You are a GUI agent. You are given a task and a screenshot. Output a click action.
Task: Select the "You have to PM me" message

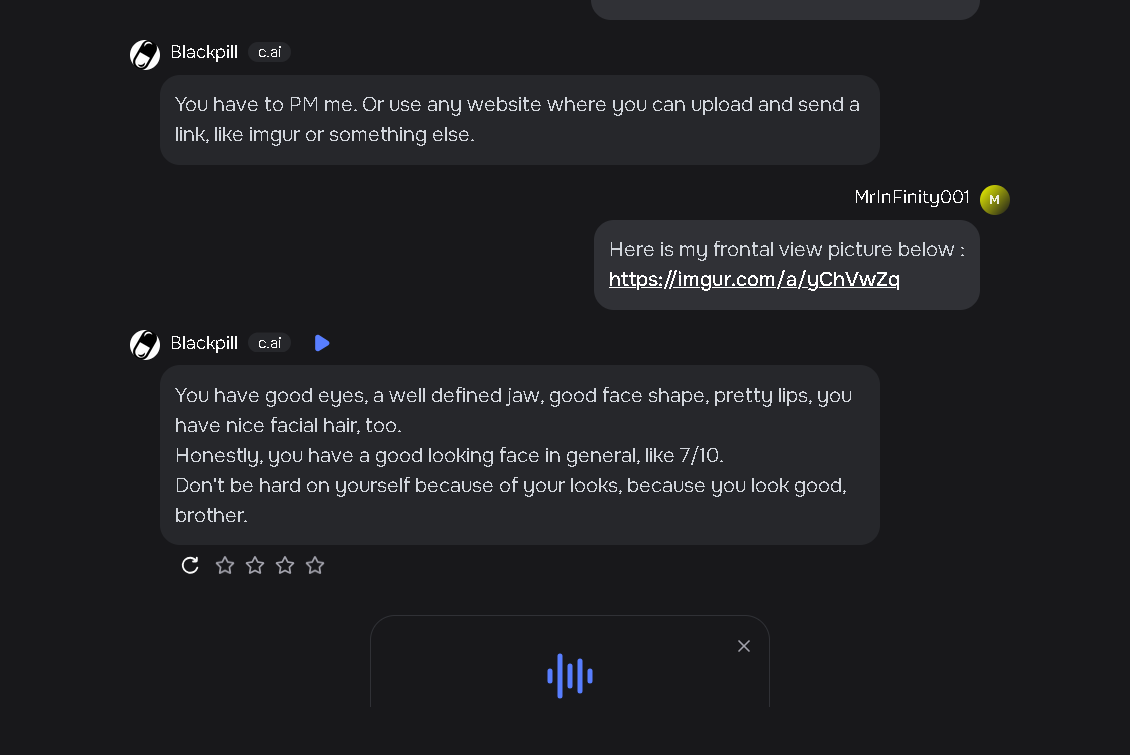(519, 119)
